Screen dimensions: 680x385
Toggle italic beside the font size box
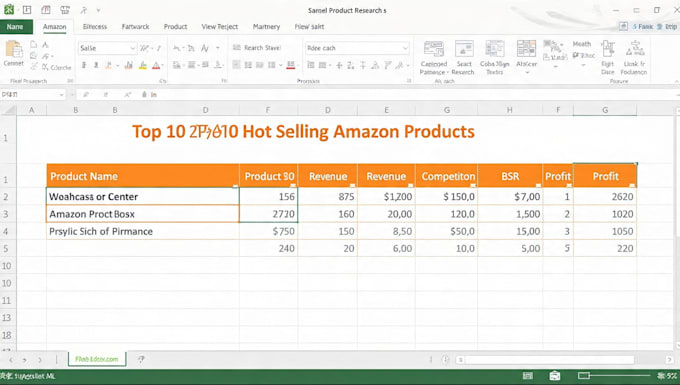click(159, 48)
